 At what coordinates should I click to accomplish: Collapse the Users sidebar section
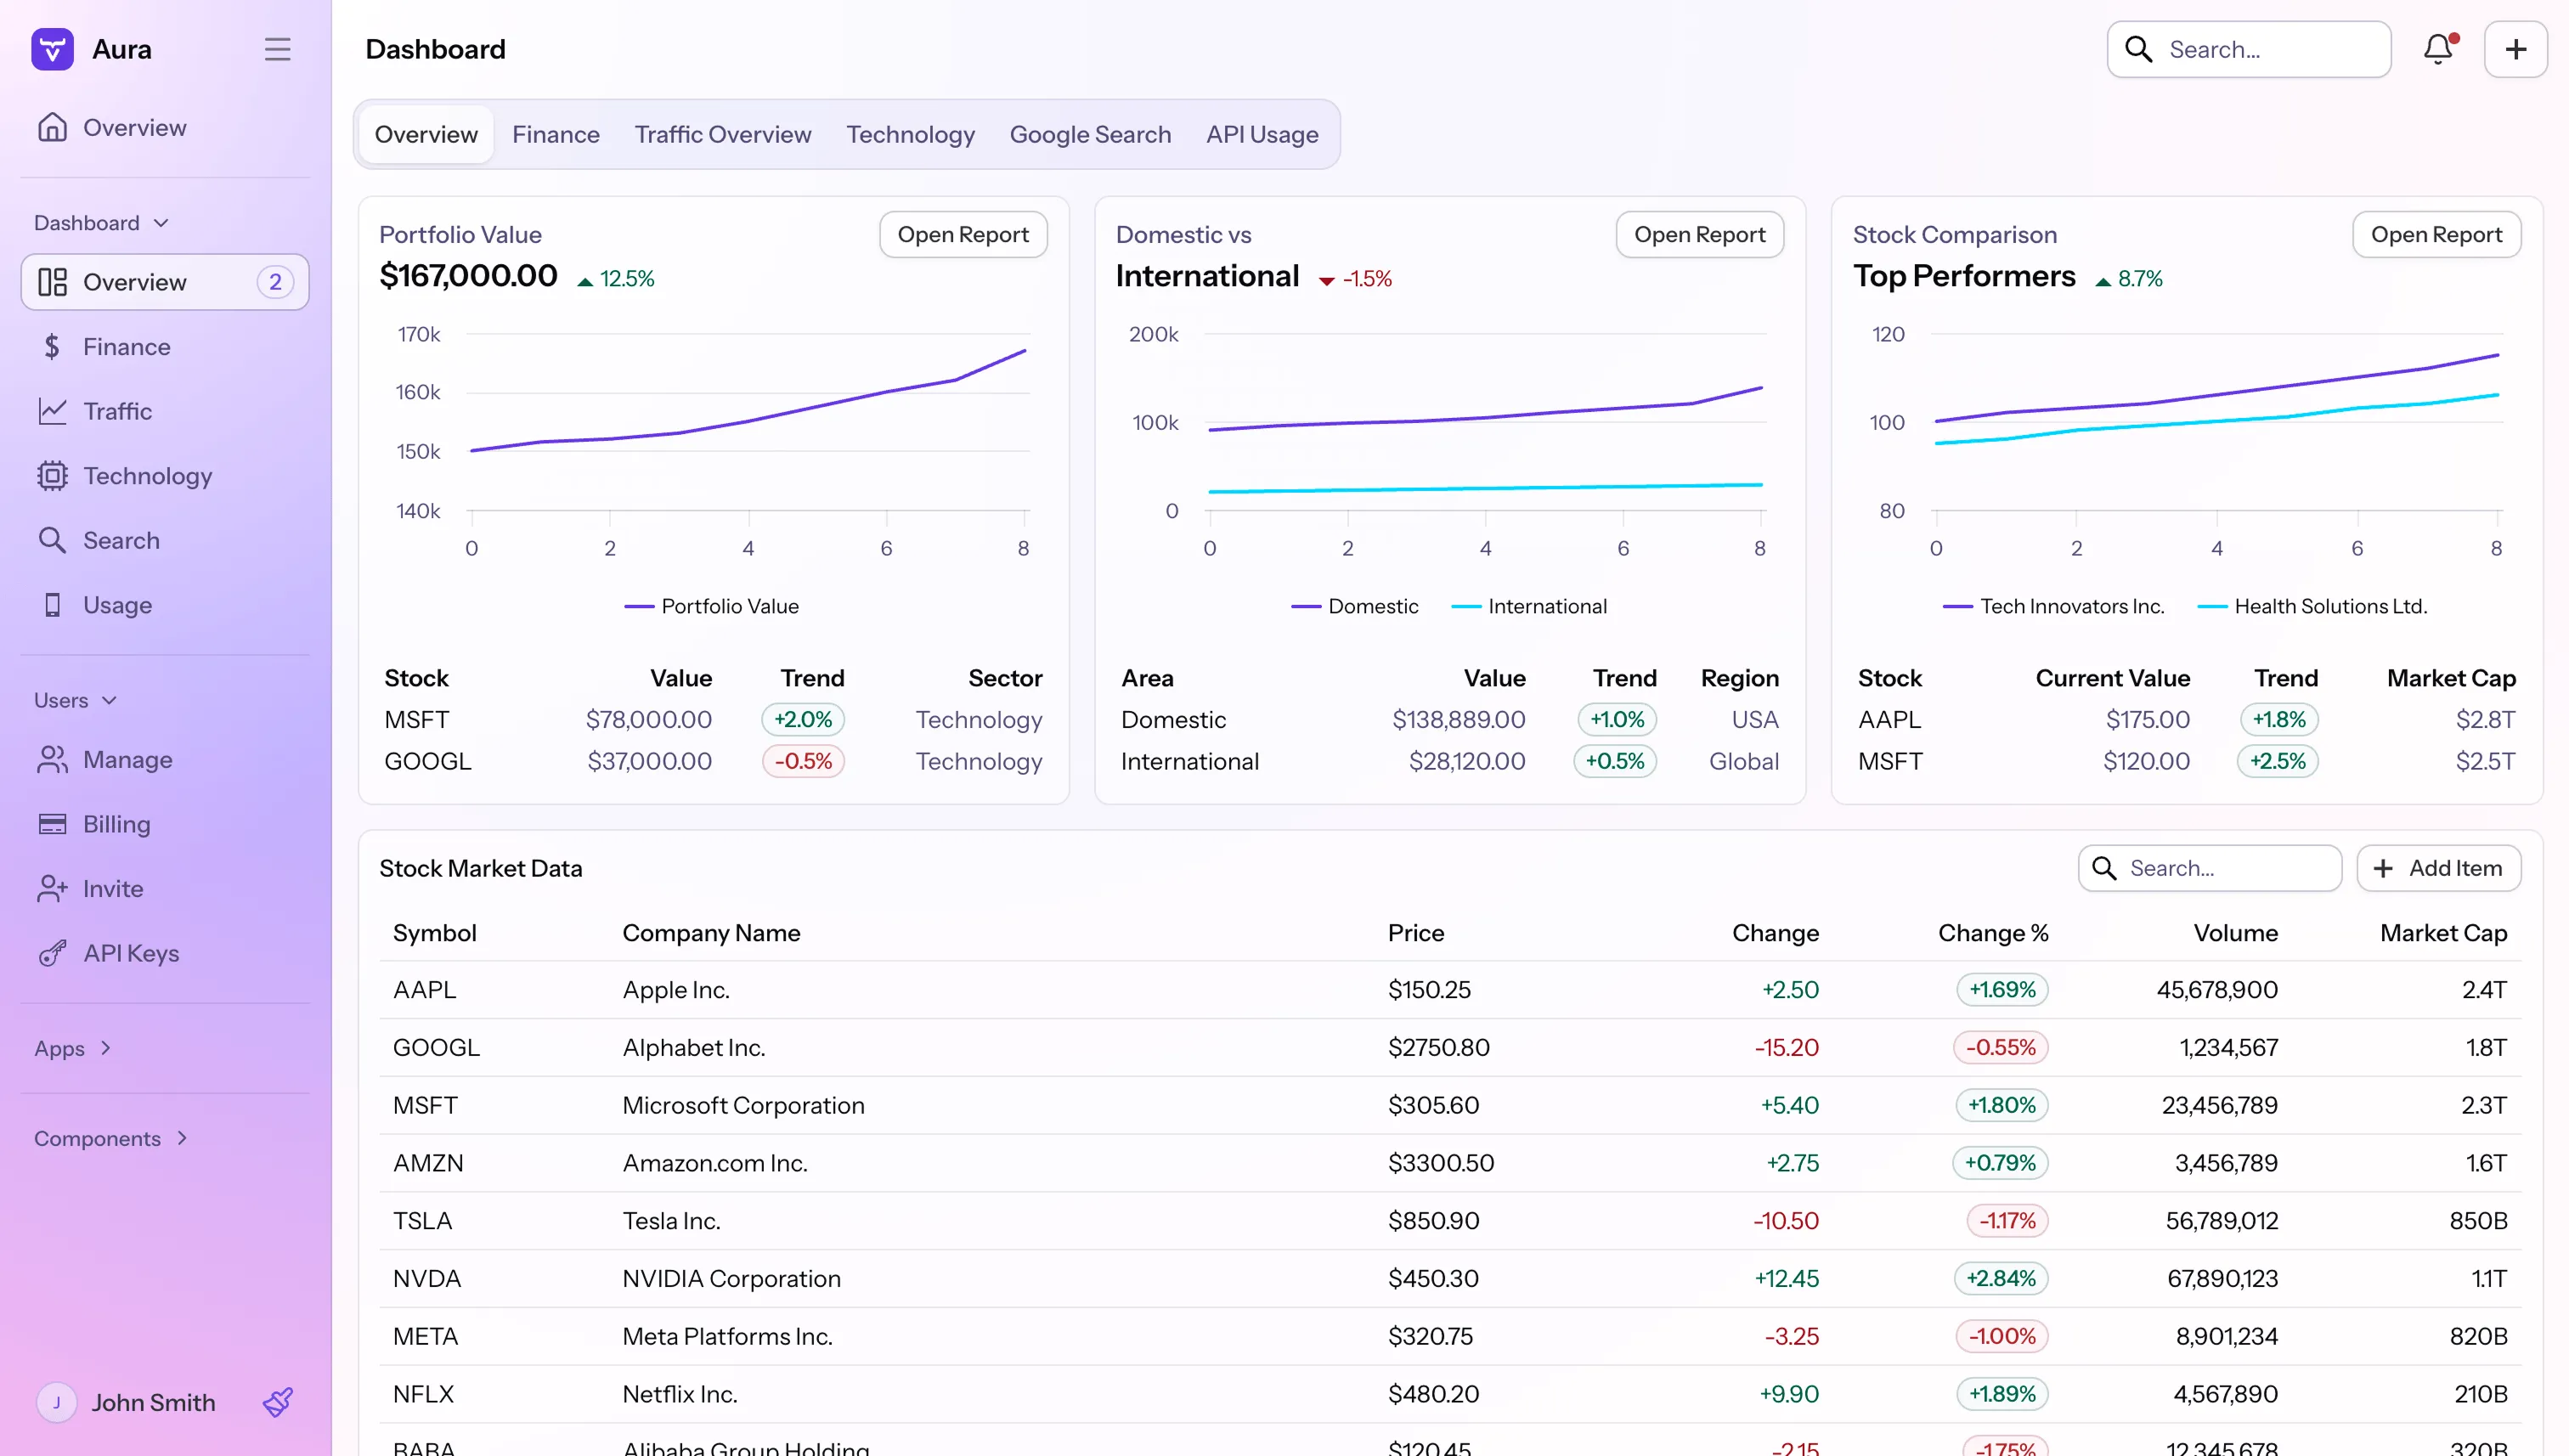tap(75, 700)
